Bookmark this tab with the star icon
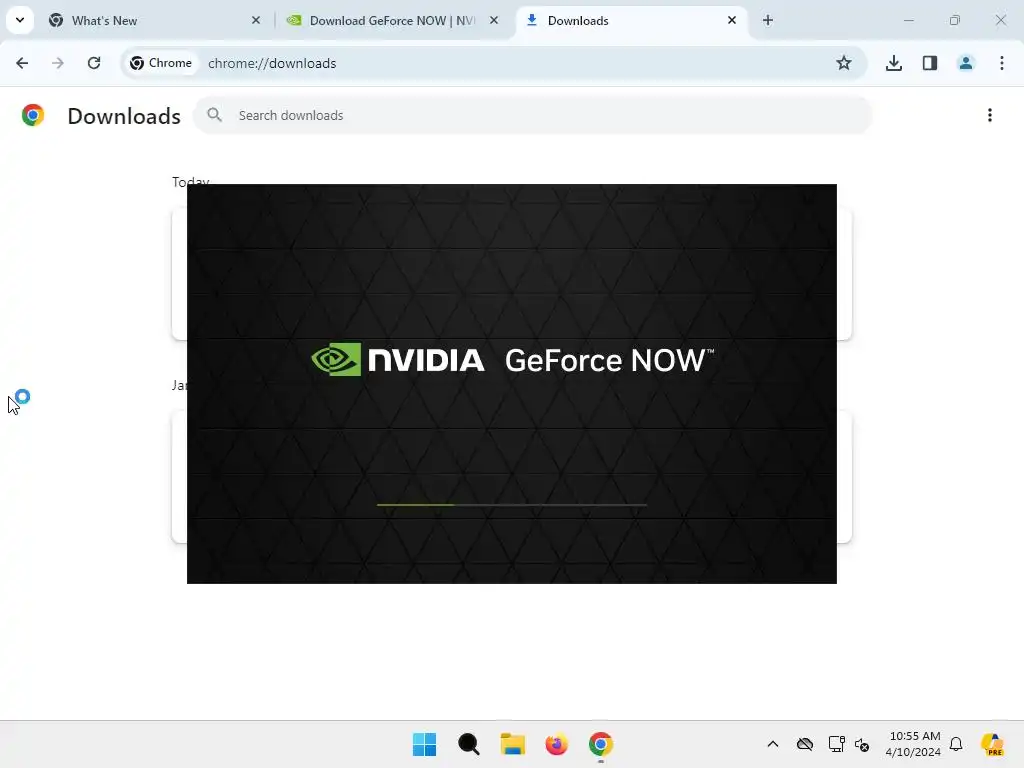 pos(844,63)
